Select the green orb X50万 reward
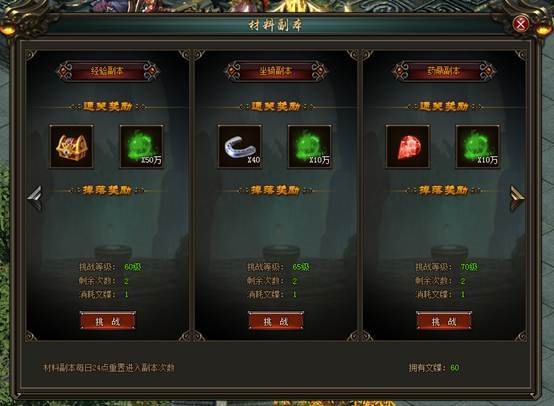Viewport: 554px width, 406px height. click(142, 146)
